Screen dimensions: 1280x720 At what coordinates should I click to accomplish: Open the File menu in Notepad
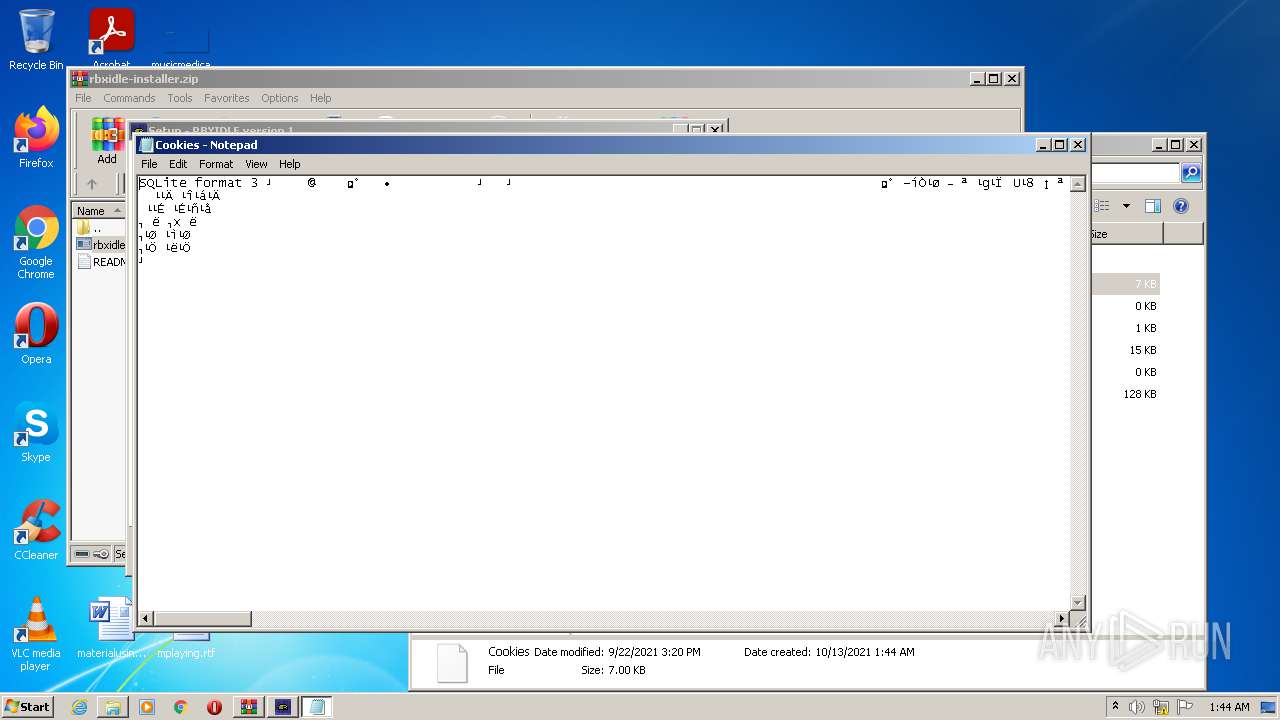149,164
